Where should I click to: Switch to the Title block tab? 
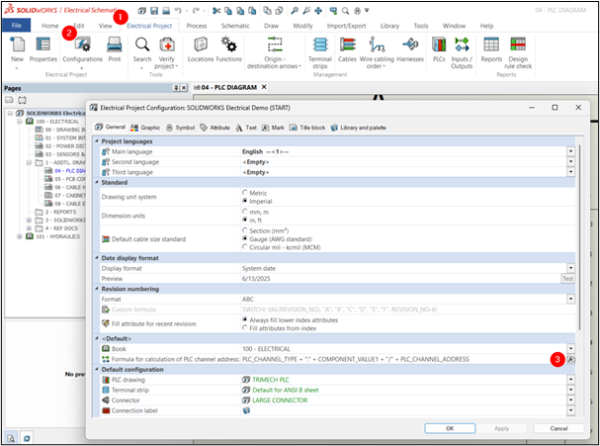point(308,127)
